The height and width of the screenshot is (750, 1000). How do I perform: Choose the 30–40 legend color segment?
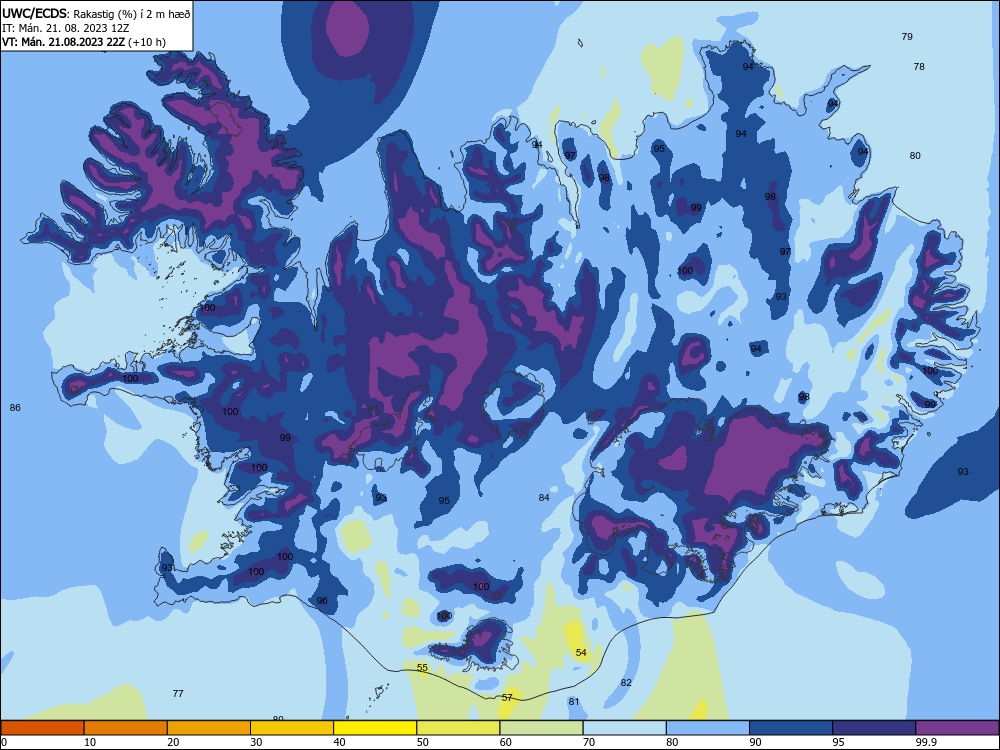click(x=292, y=728)
